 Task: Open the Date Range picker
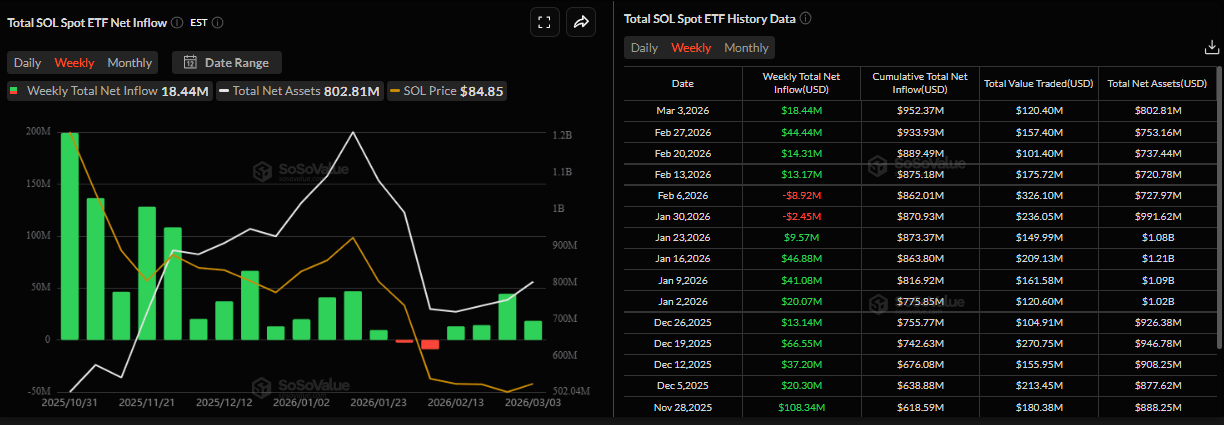(x=227, y=62)
